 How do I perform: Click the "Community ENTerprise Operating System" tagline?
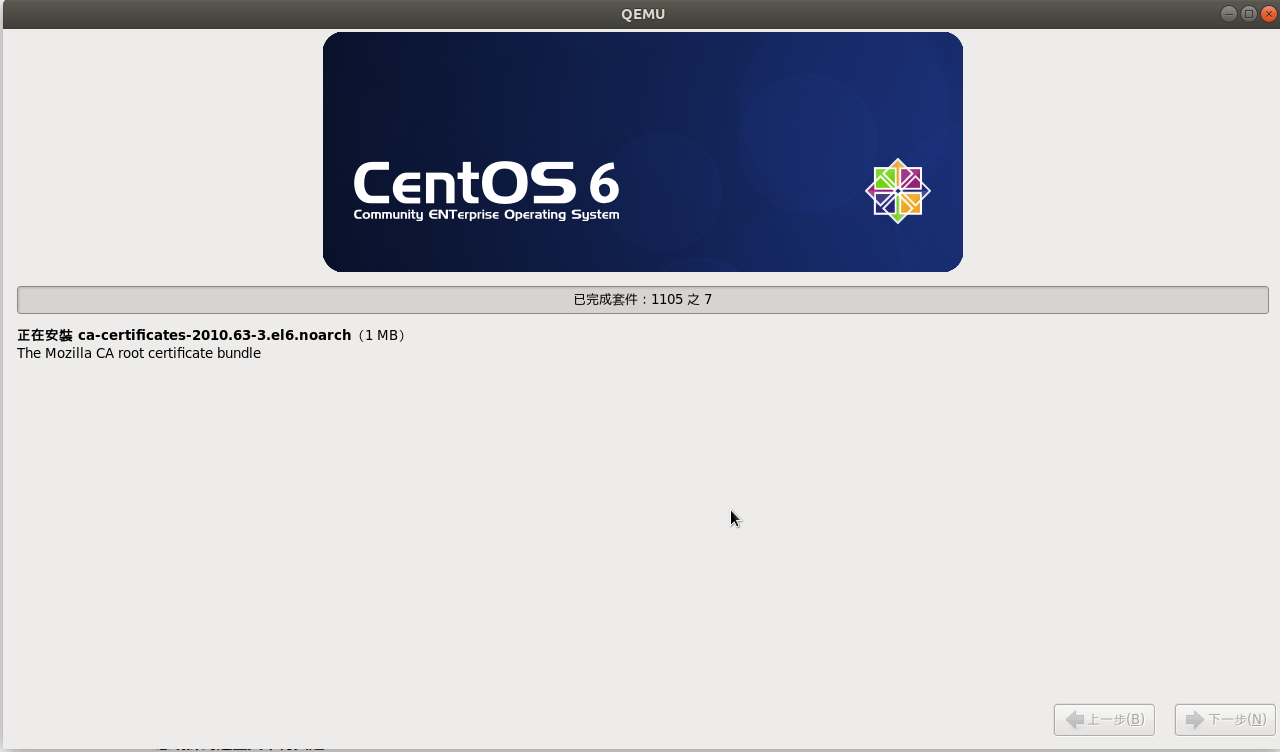(486, 215)
